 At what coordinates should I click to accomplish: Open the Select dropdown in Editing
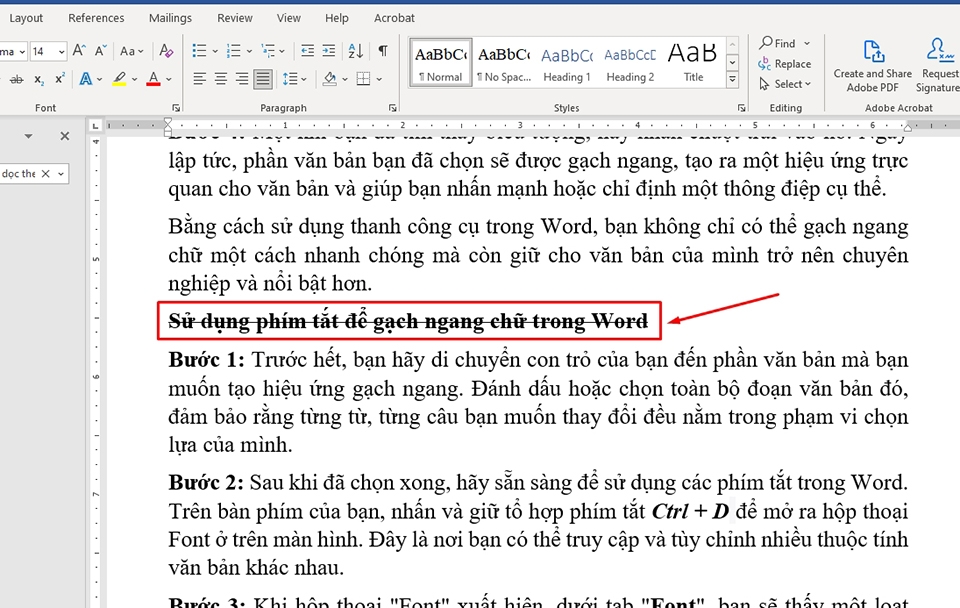point(785,84)
